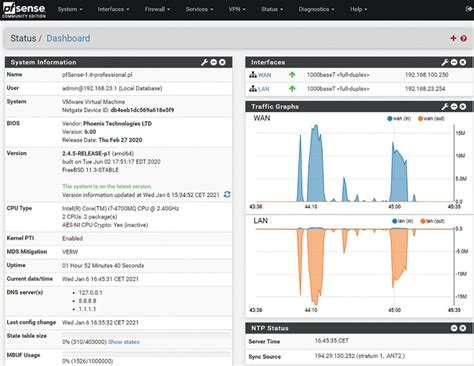
Task: Click the WAN traffic graph area
Action: point(355,163)
